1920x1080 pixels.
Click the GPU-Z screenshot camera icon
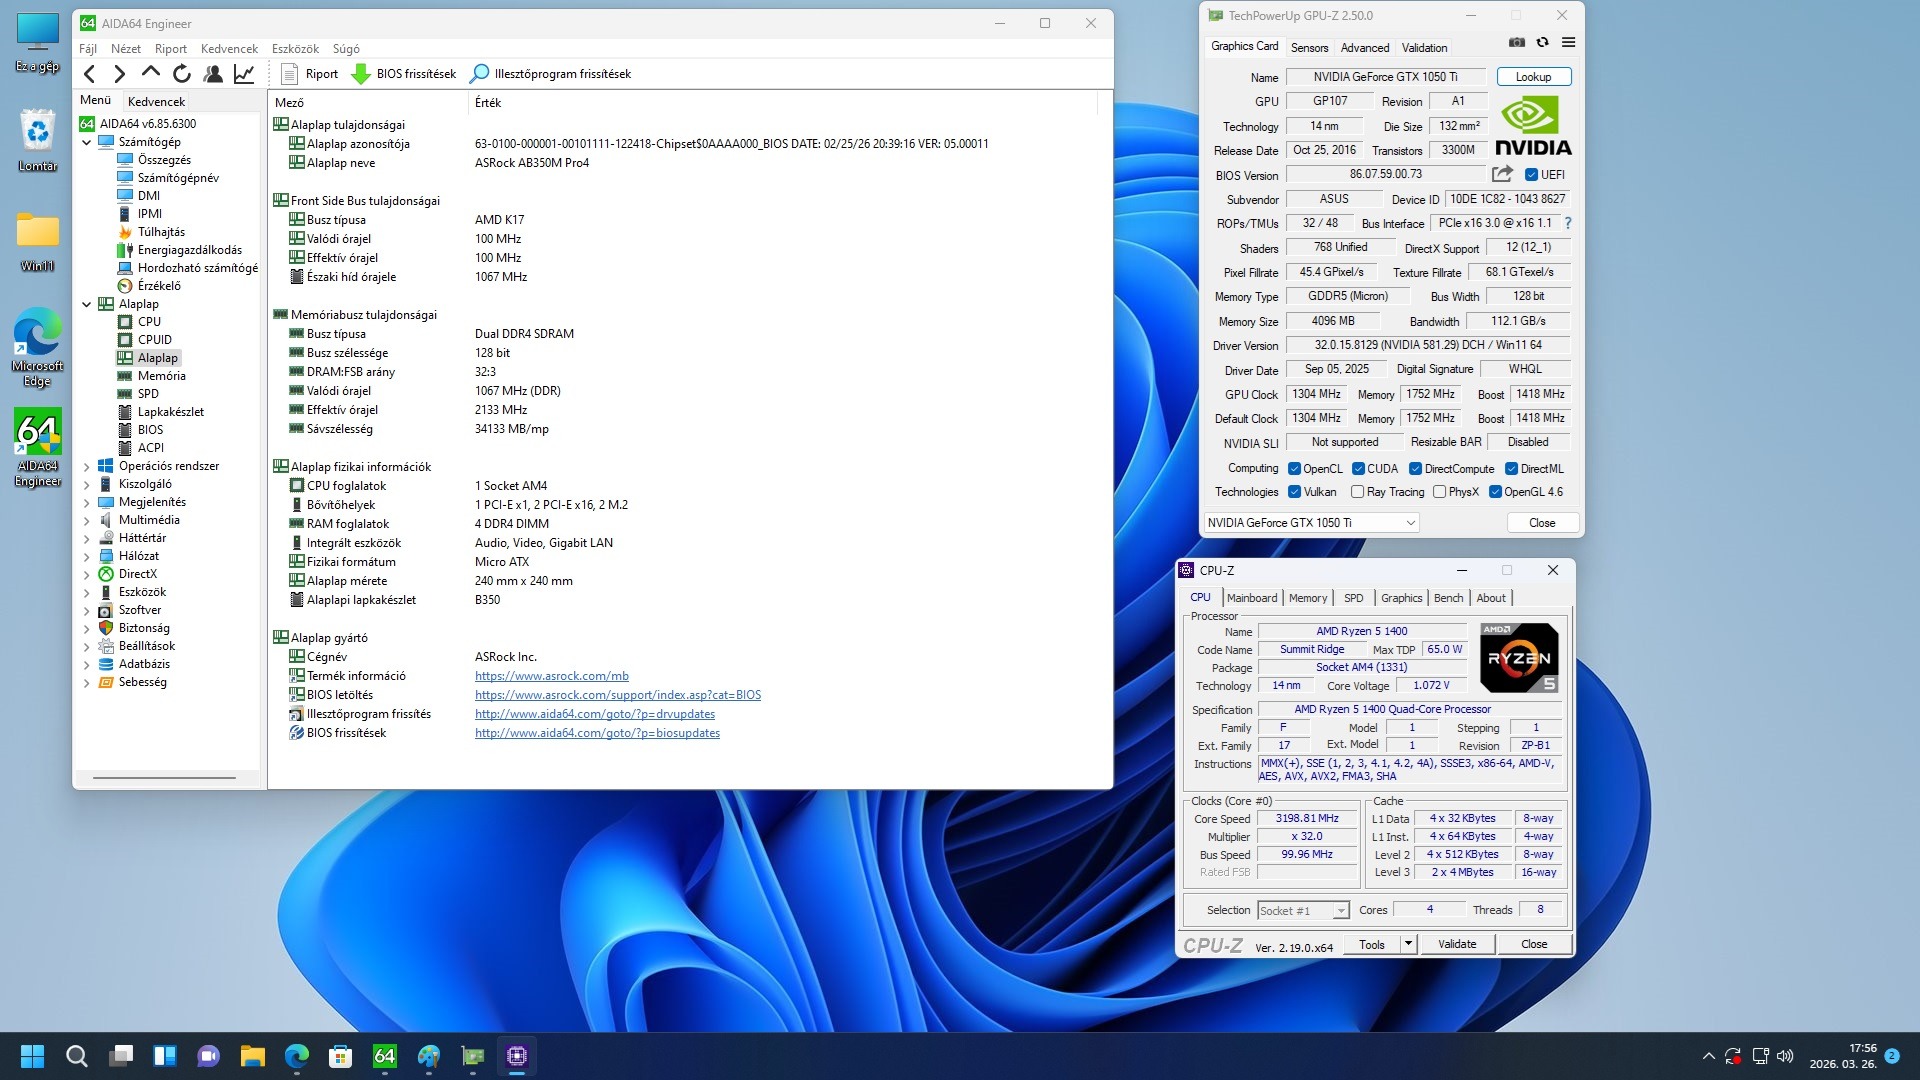(1517, 42)
